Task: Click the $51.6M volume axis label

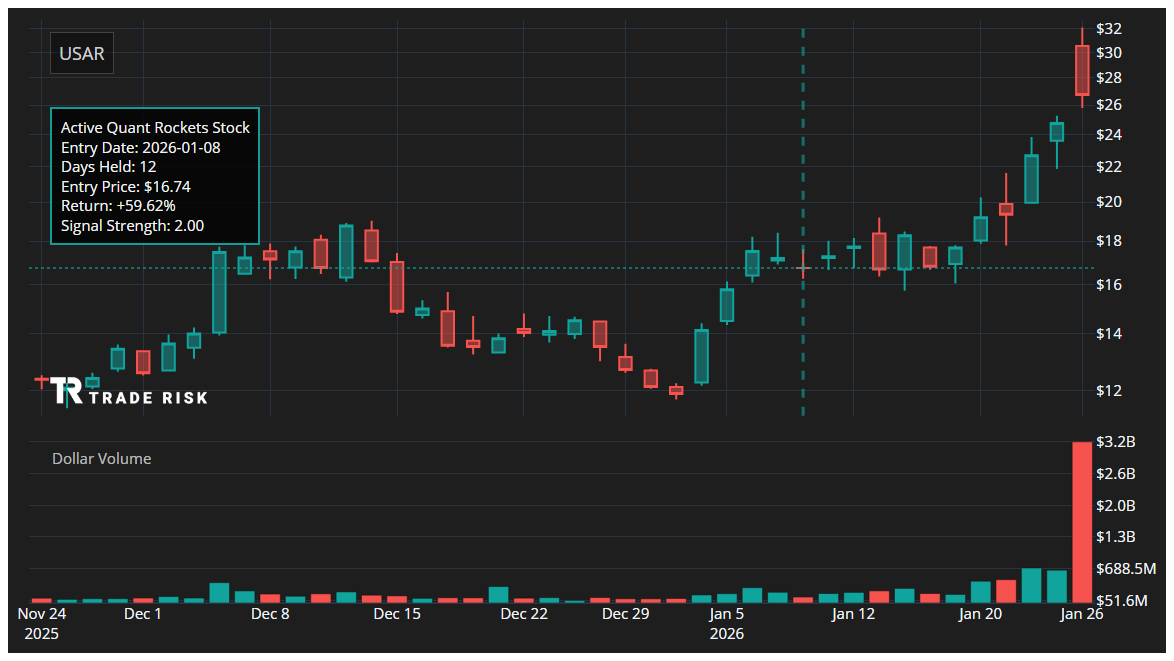Action: click(1122, 600)
